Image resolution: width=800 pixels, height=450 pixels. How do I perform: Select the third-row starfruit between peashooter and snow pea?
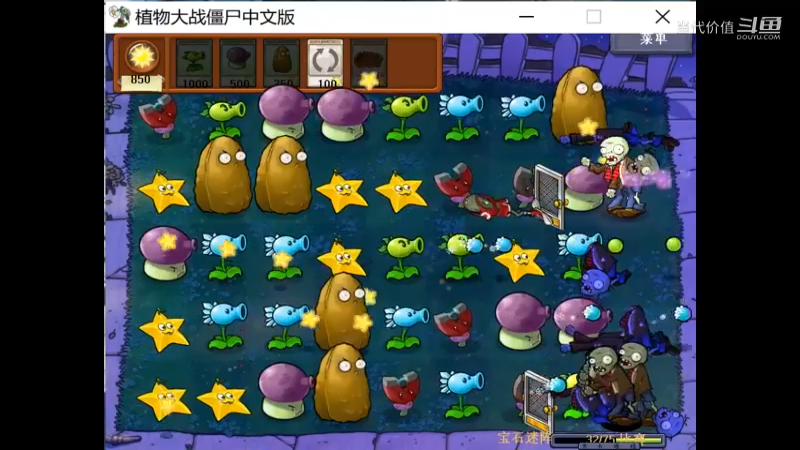(519, 262)
